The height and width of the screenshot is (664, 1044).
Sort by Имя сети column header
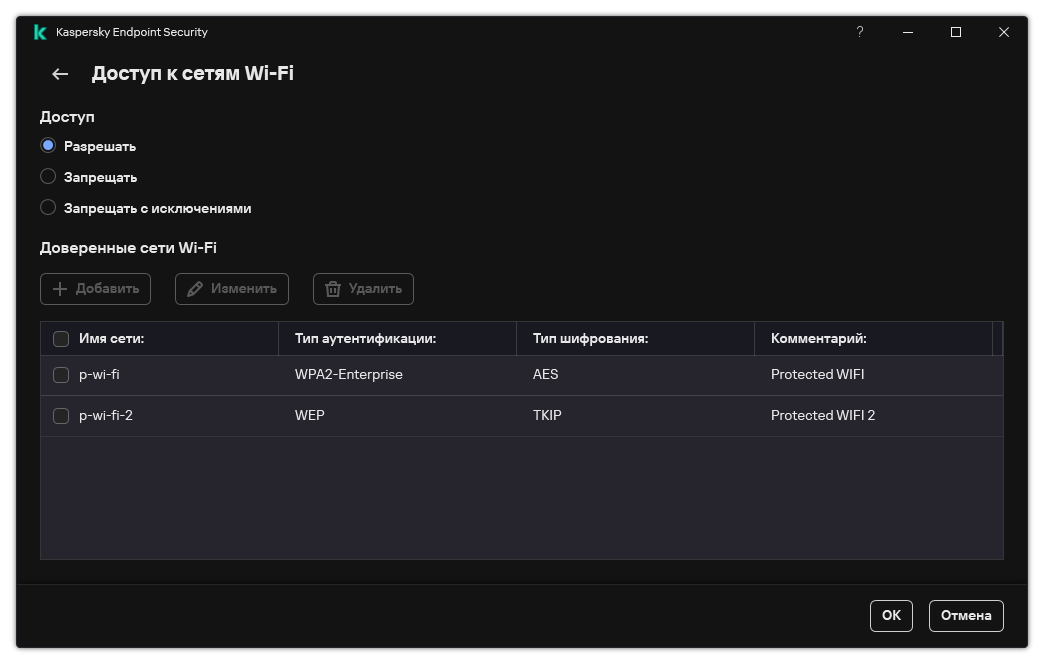pyautogui.click(x=112, y=339)
